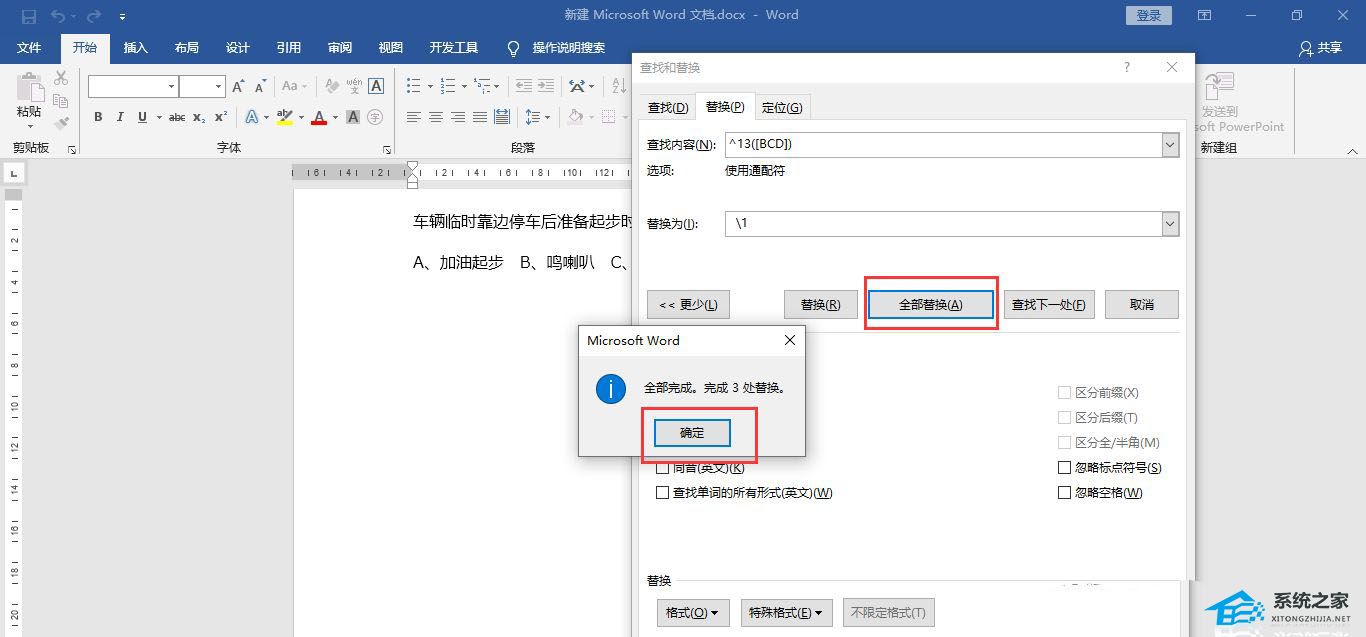Click the Paste clipboard icon
The width and height of the screenshot is (1366, 637).
coord(29,88)
